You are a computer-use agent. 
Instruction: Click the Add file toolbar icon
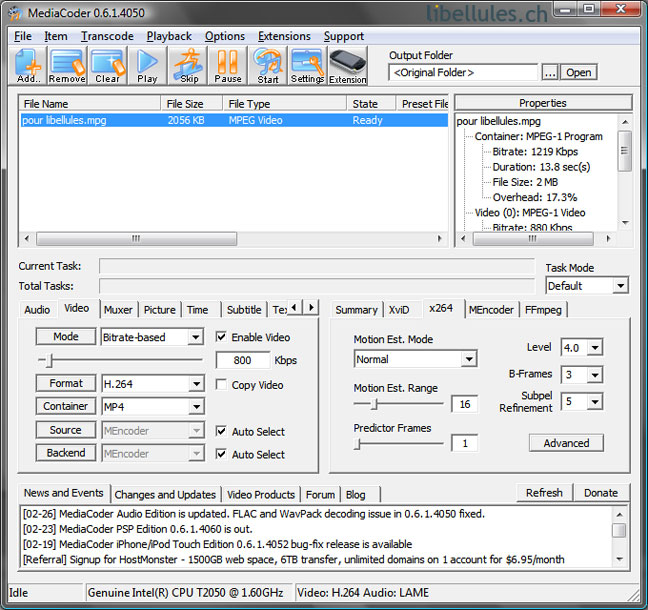28,66
